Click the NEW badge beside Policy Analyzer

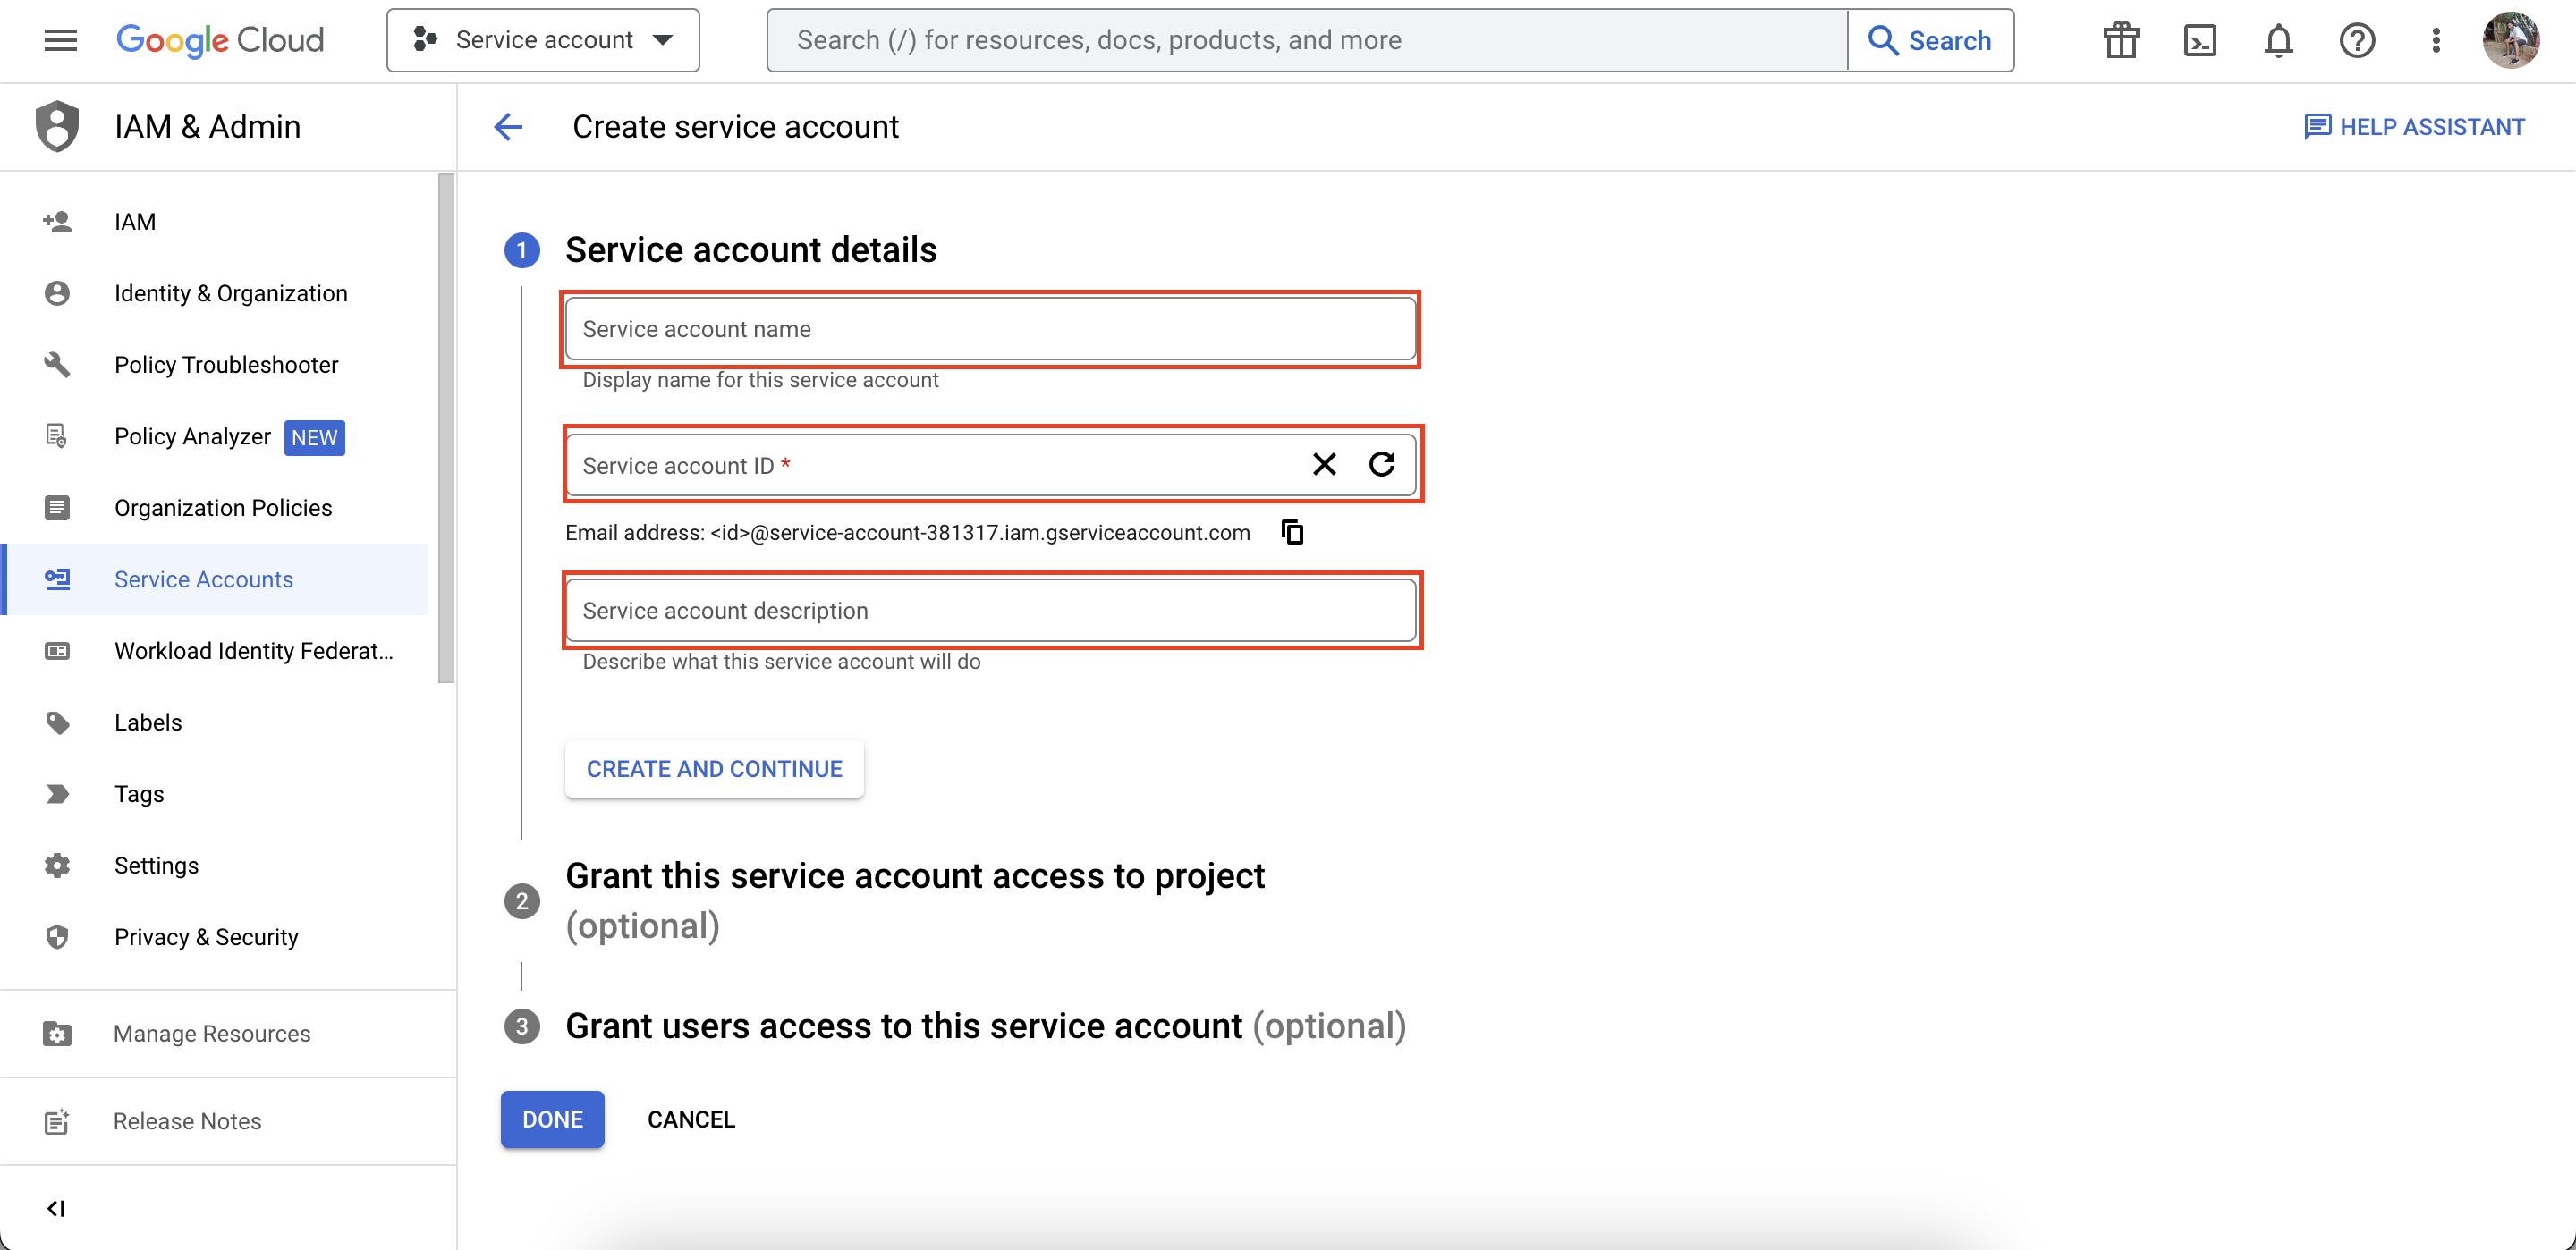pyautogui.click(x=314, y=437)
